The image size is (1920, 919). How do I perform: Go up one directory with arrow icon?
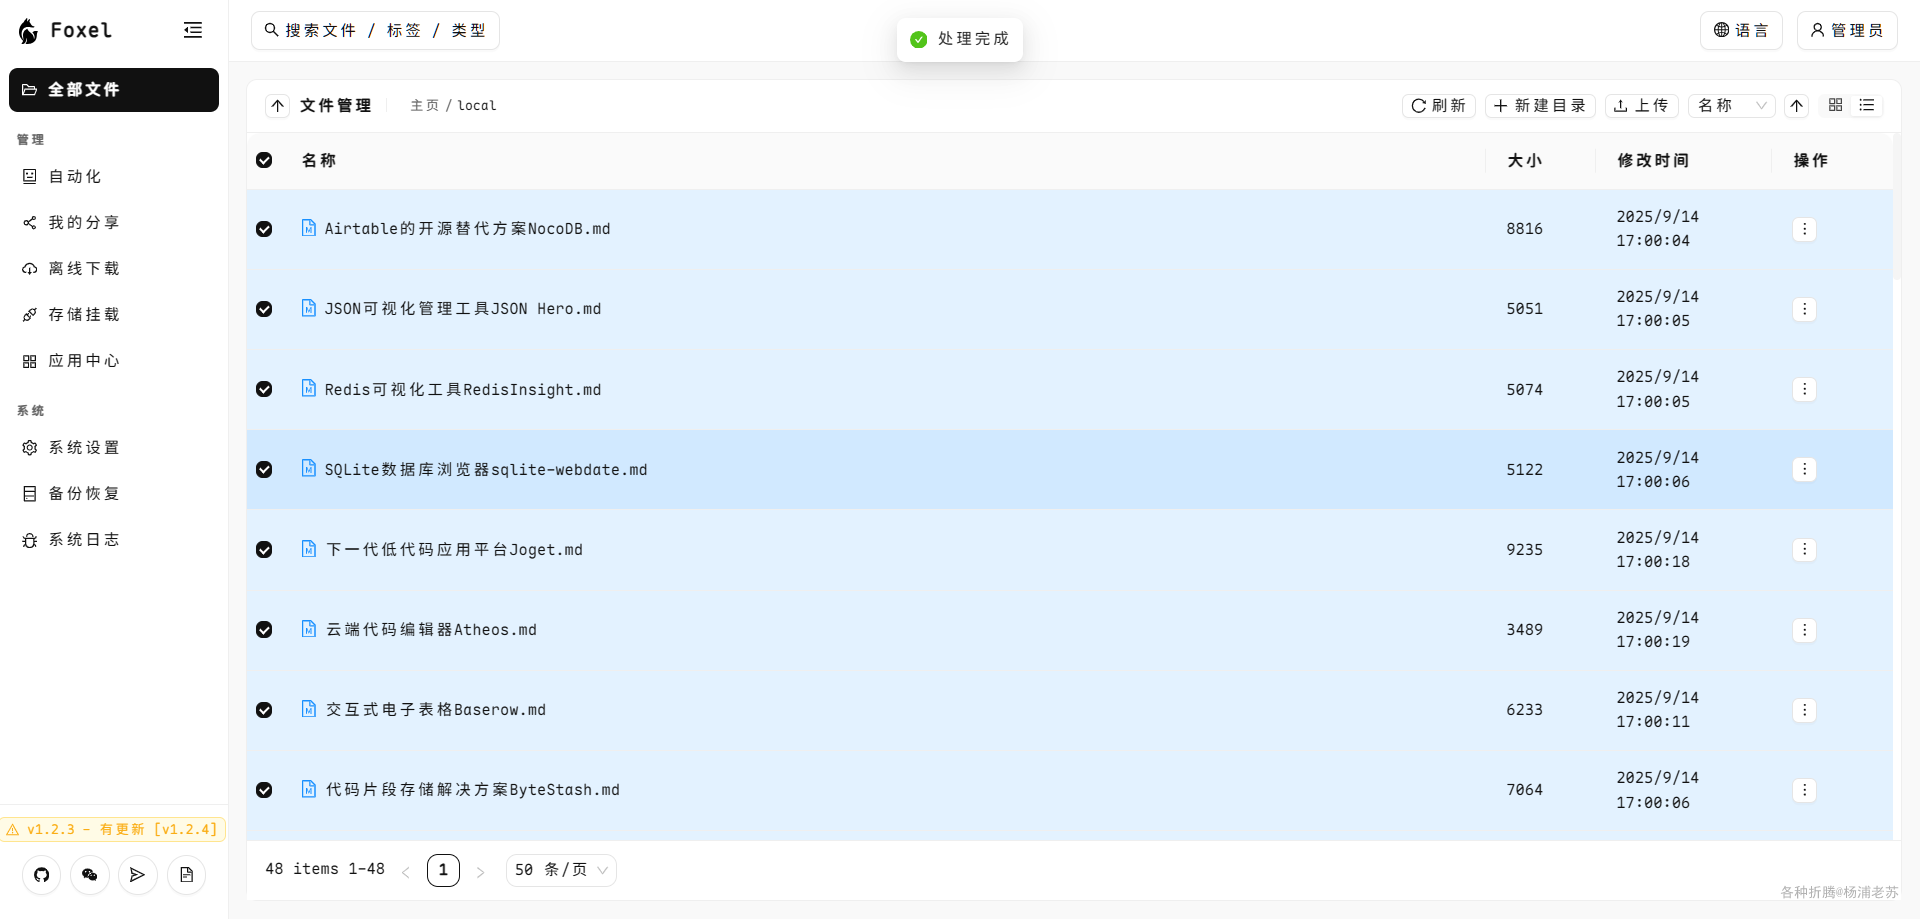(x=278, y=106)
